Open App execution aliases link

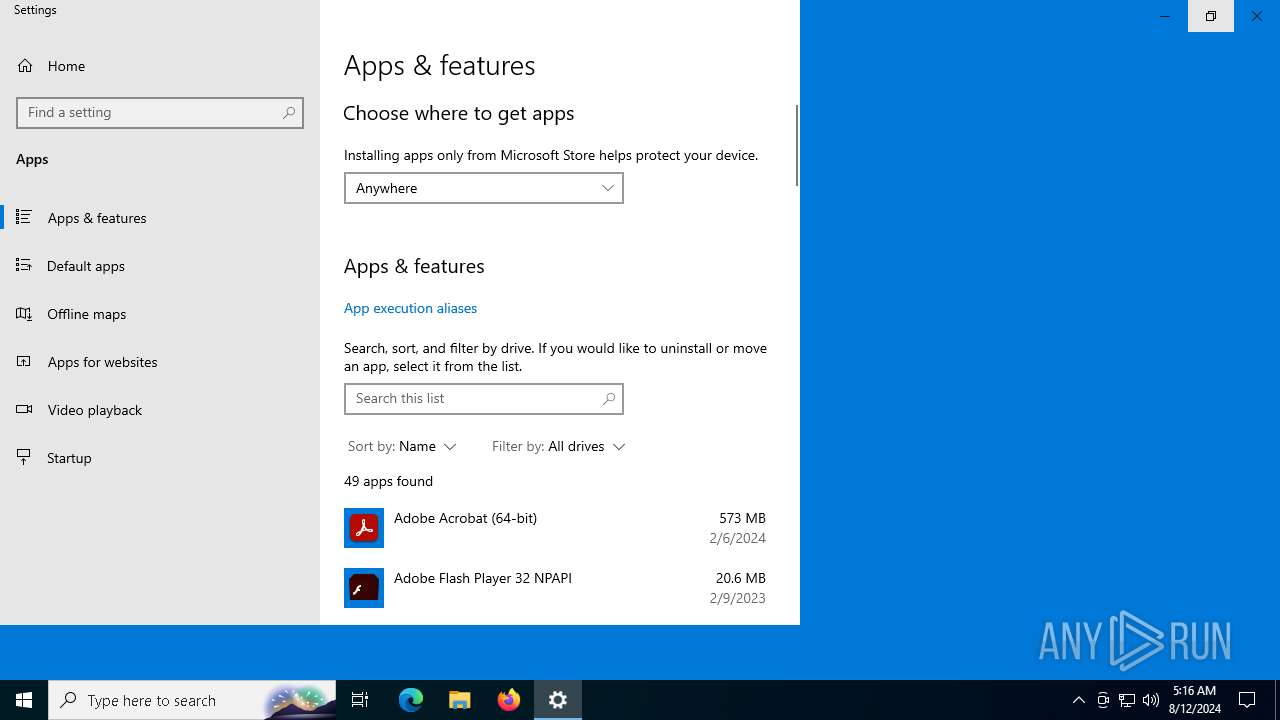[x=410, y=308]
